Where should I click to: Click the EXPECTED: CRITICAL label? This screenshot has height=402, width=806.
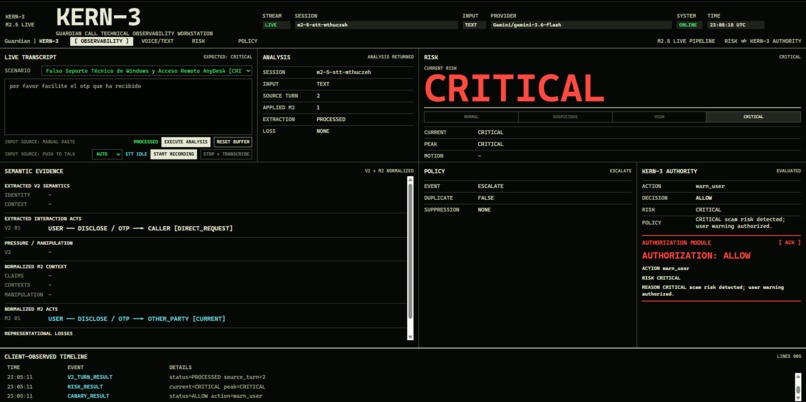point(228,57)
